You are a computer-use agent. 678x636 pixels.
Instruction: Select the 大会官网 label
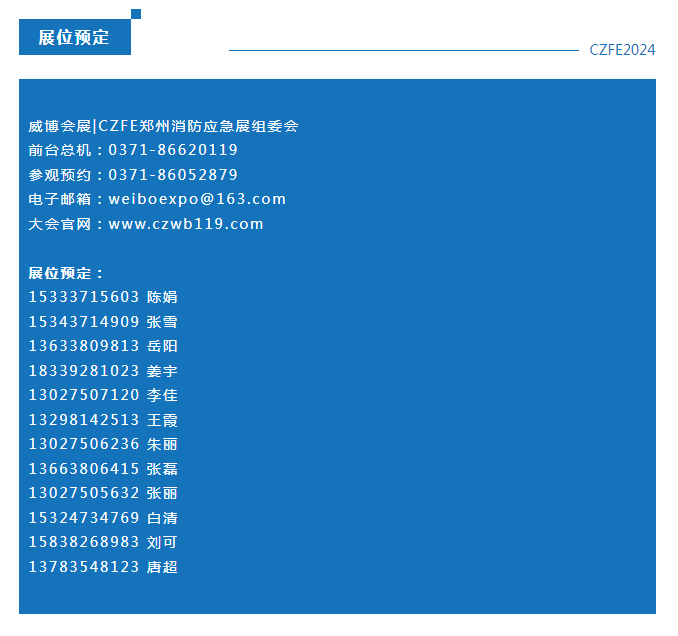[x=60, y=224]
